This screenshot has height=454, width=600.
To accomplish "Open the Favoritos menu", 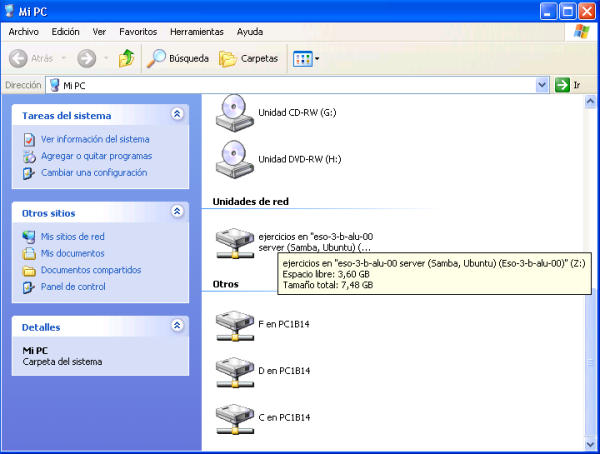I will click(x=138, y=32).
